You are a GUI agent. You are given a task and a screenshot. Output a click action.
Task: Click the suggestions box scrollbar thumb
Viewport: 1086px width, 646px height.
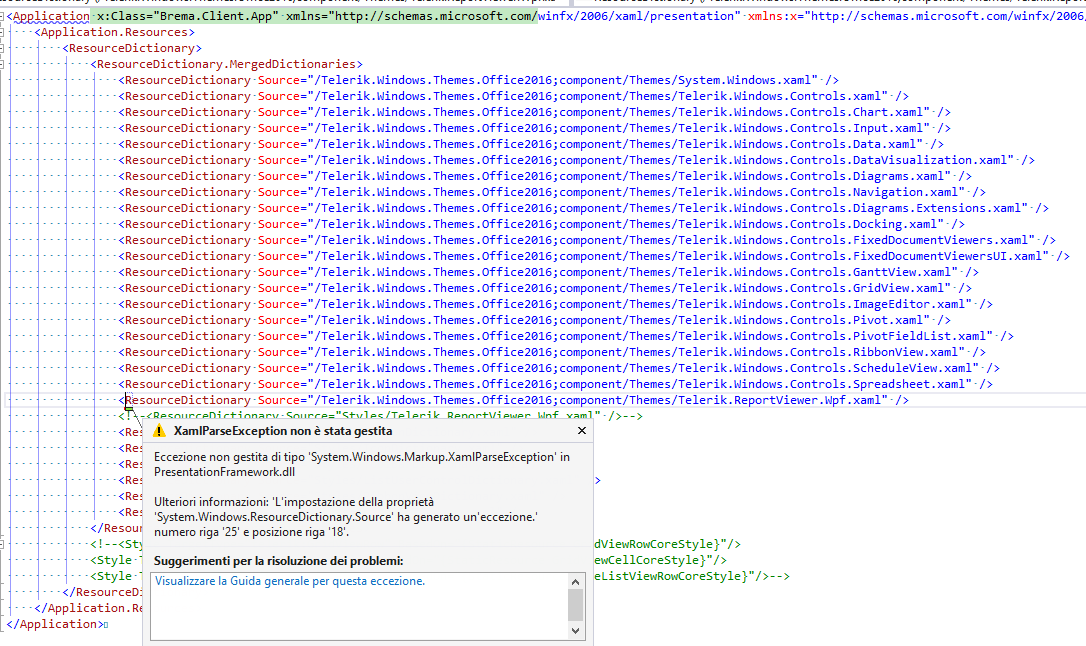point(576,605)
